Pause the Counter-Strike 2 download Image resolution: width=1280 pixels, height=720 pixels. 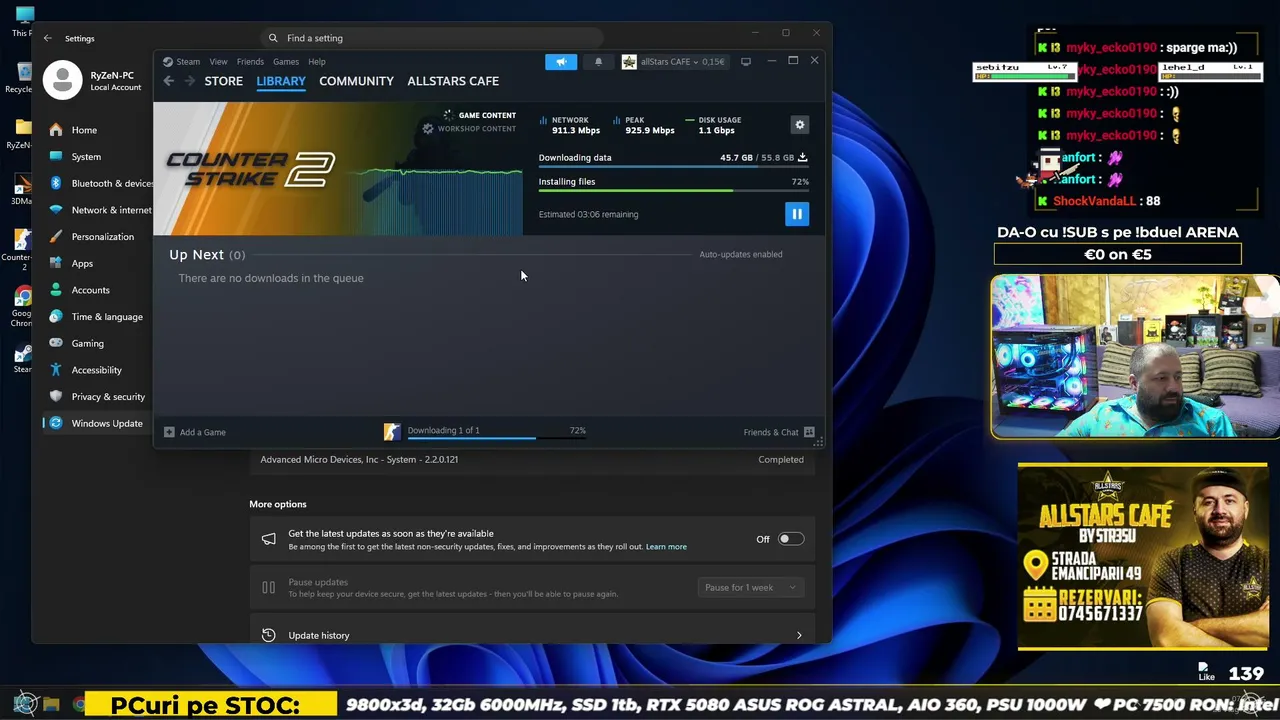click(x=797, y=214)
